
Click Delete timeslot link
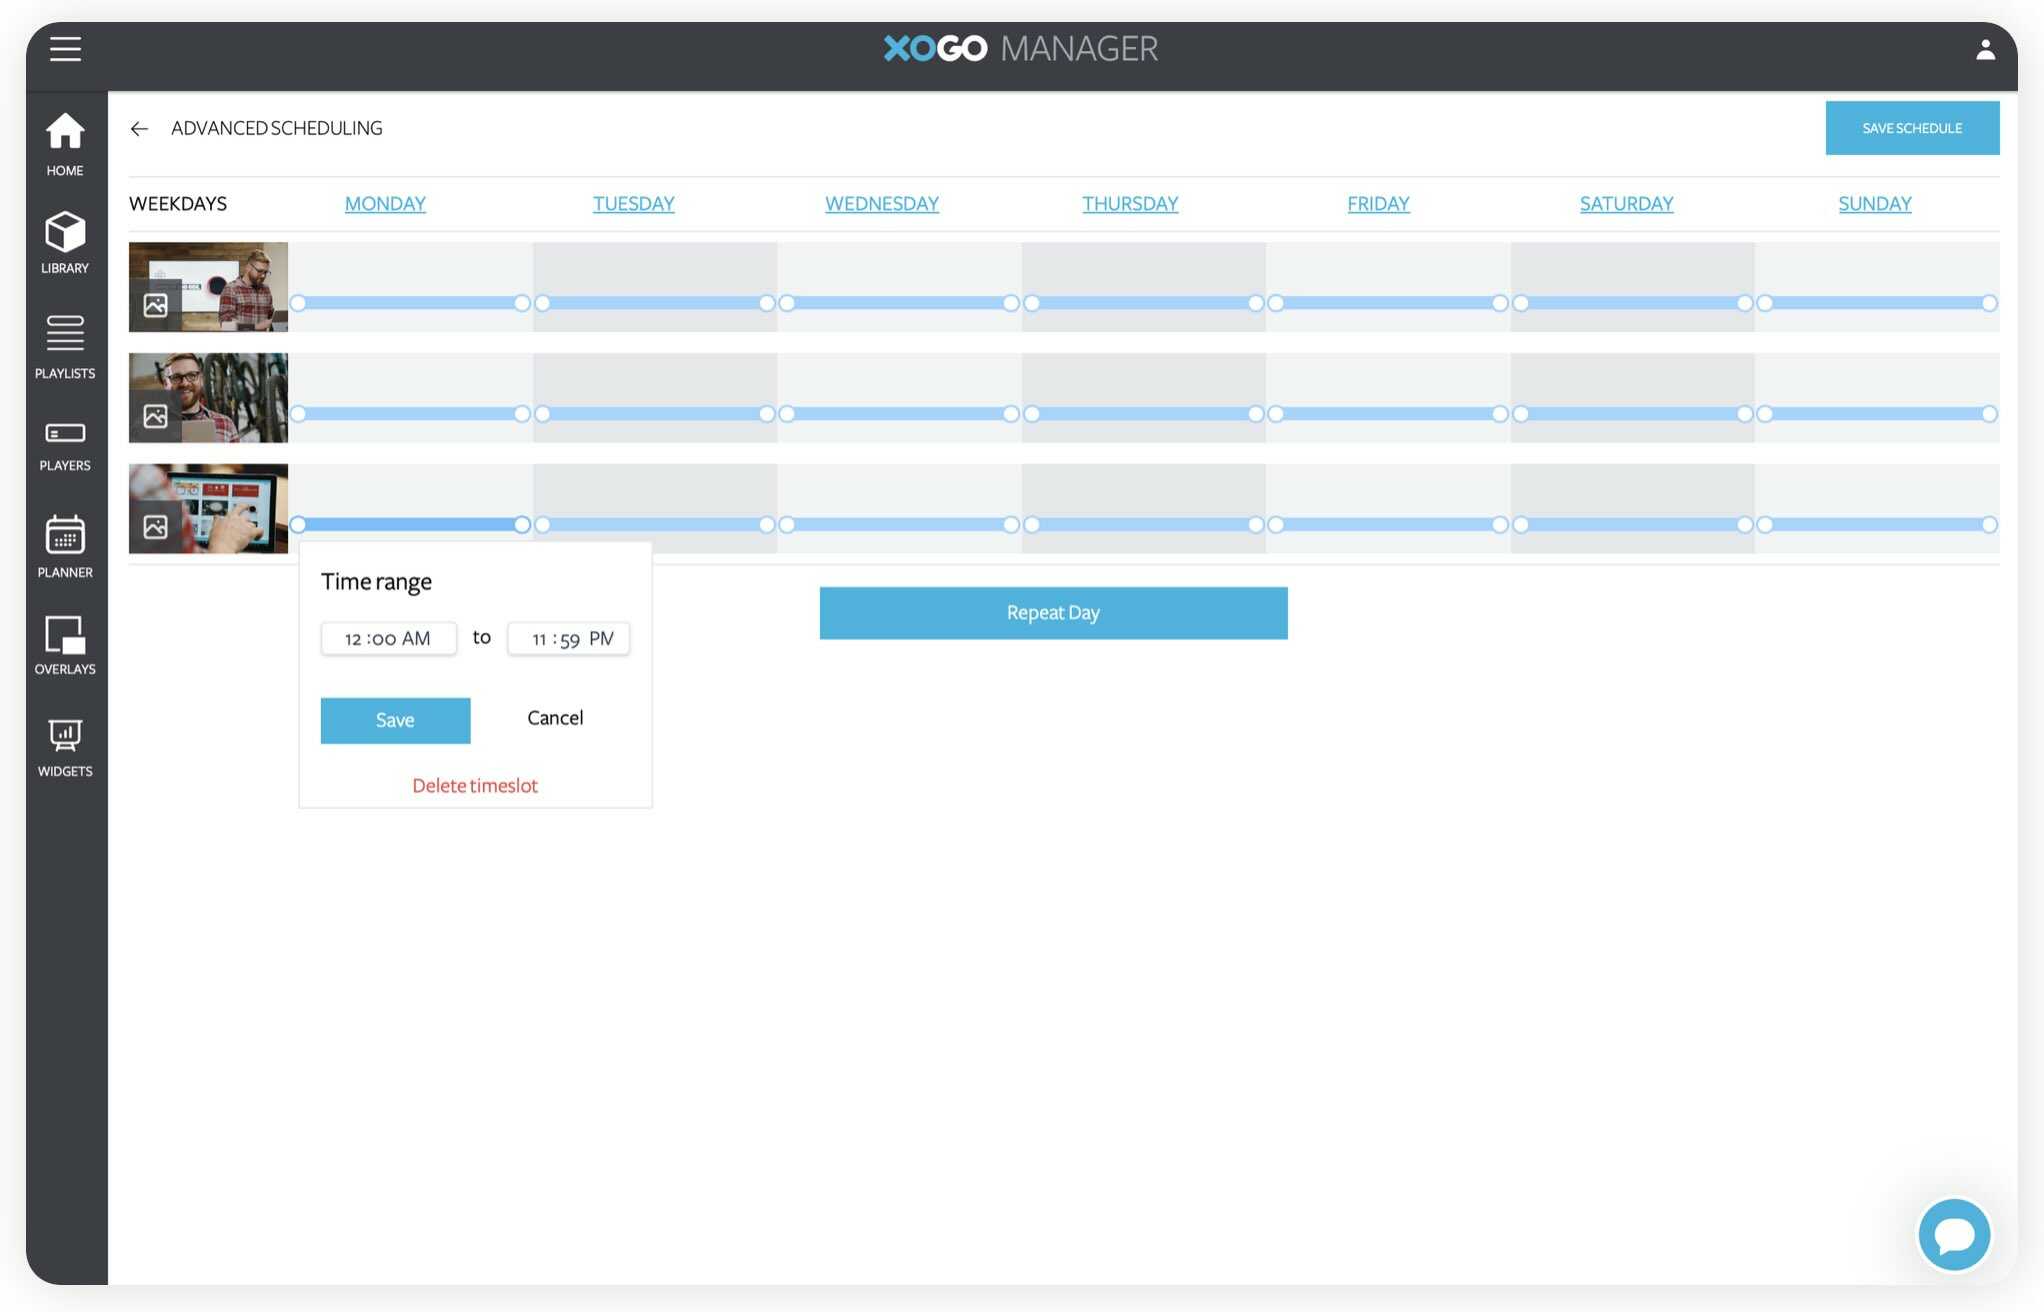pyautogui.click(x=475, y=786)
